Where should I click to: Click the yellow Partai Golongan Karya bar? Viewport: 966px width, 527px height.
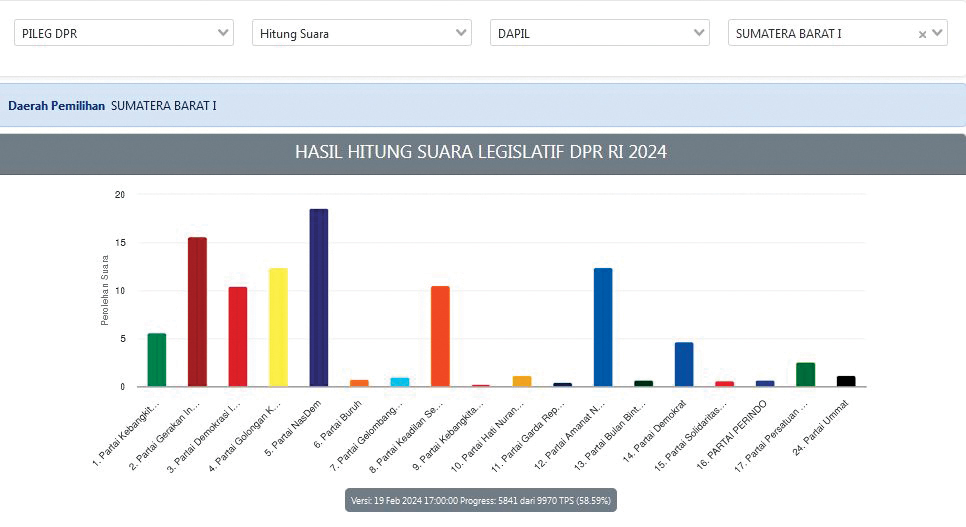(x=278, y=327)
